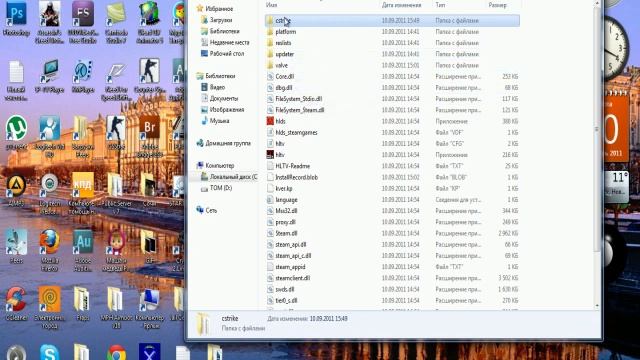640x360 pixels.
Task: Select Сеть in the navigation pane
Action: tap(211, 210)
